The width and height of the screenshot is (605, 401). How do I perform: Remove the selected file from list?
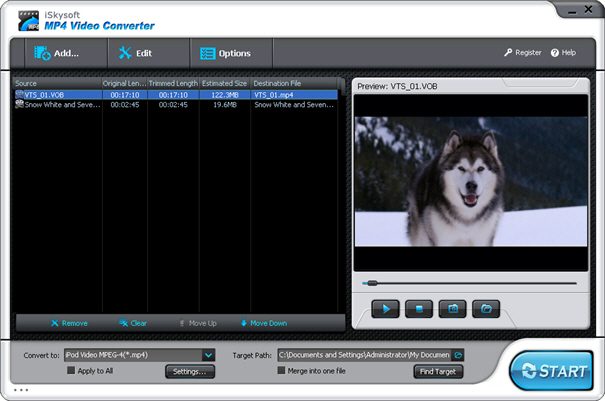point(69,323)
